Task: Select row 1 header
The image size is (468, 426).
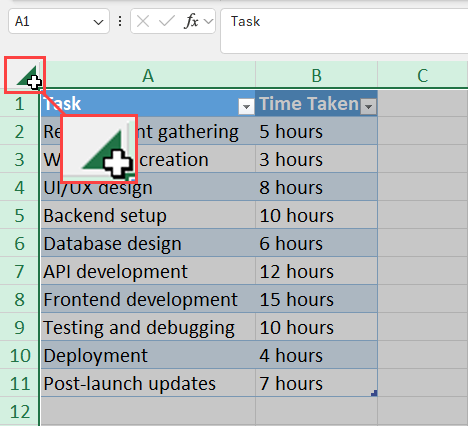Action: click(x=19, y=103)
